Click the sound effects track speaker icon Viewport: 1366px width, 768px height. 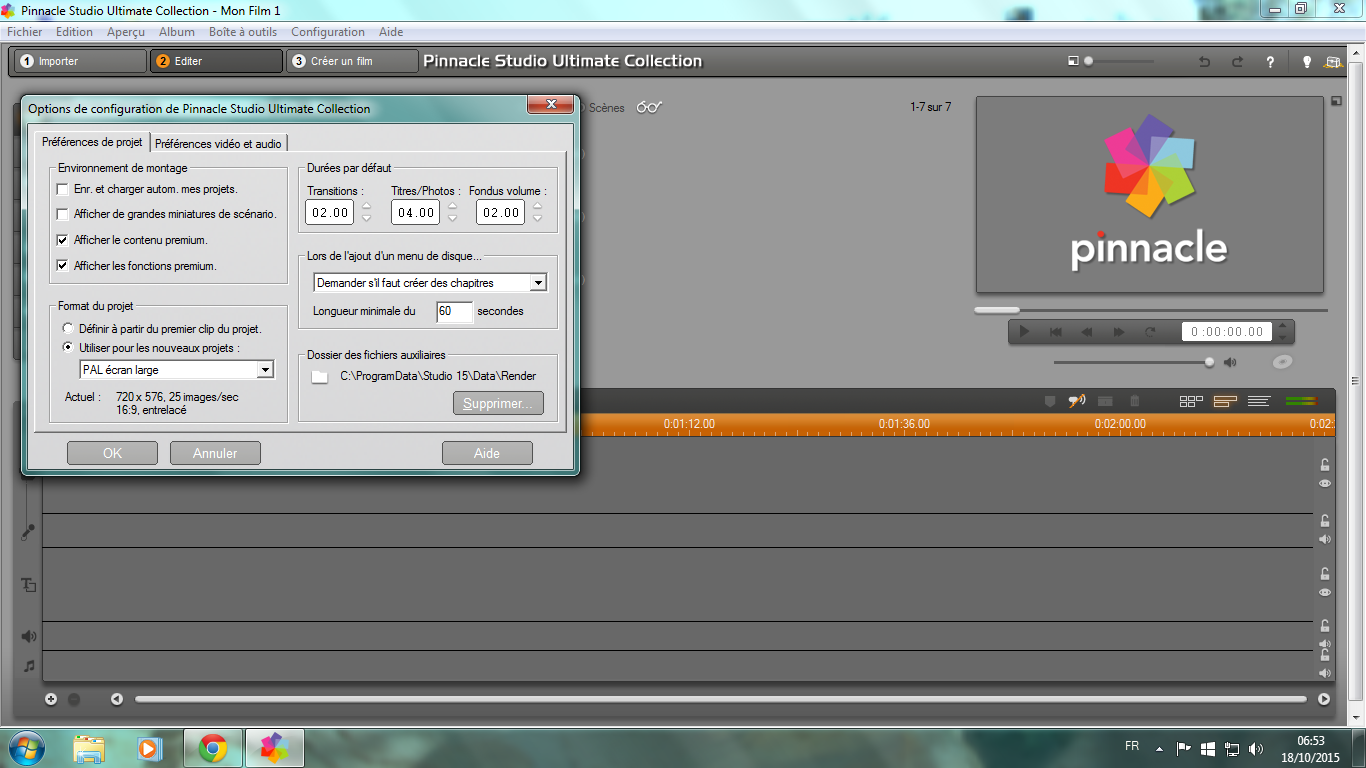click(x=29, y=636)
